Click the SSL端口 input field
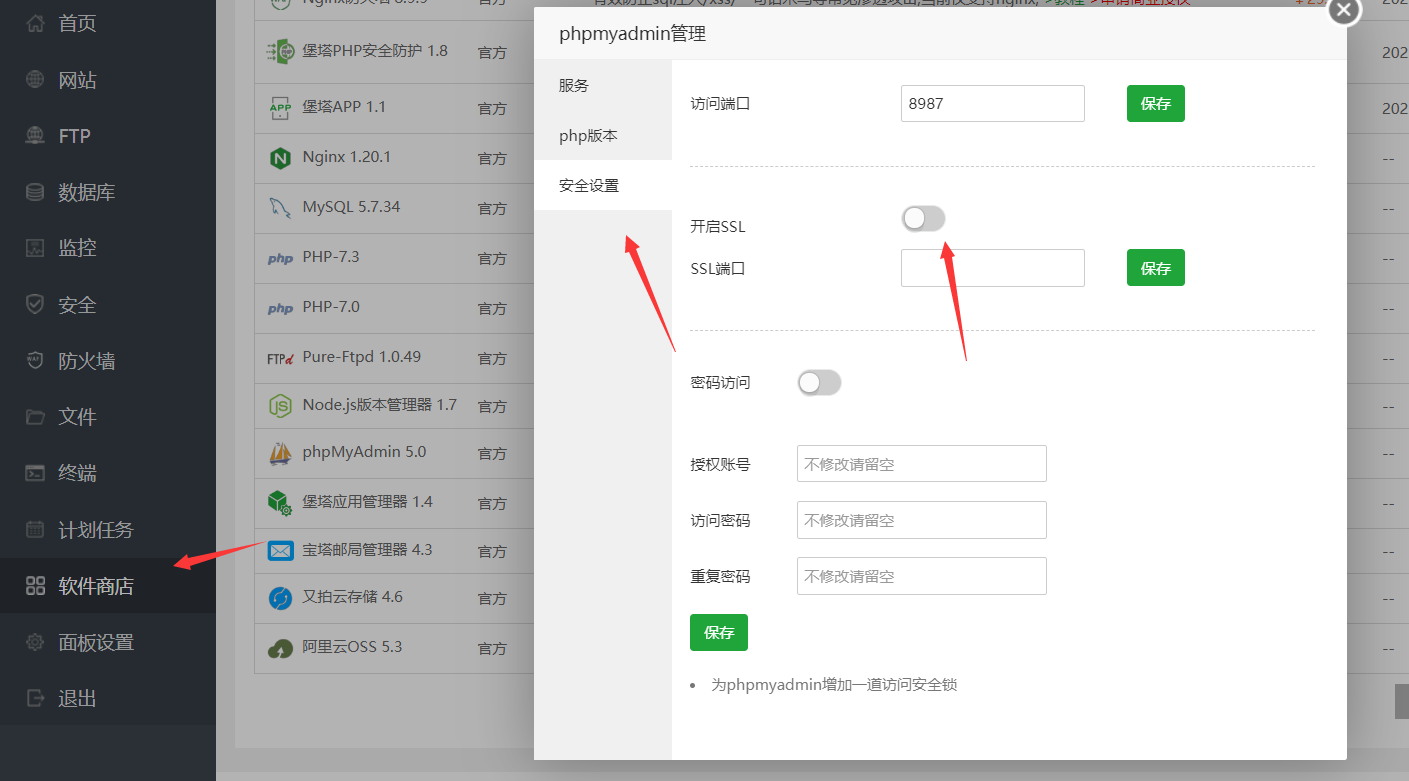The width and height of the screenshot is (1409, 781). click(x=993, y=268)
